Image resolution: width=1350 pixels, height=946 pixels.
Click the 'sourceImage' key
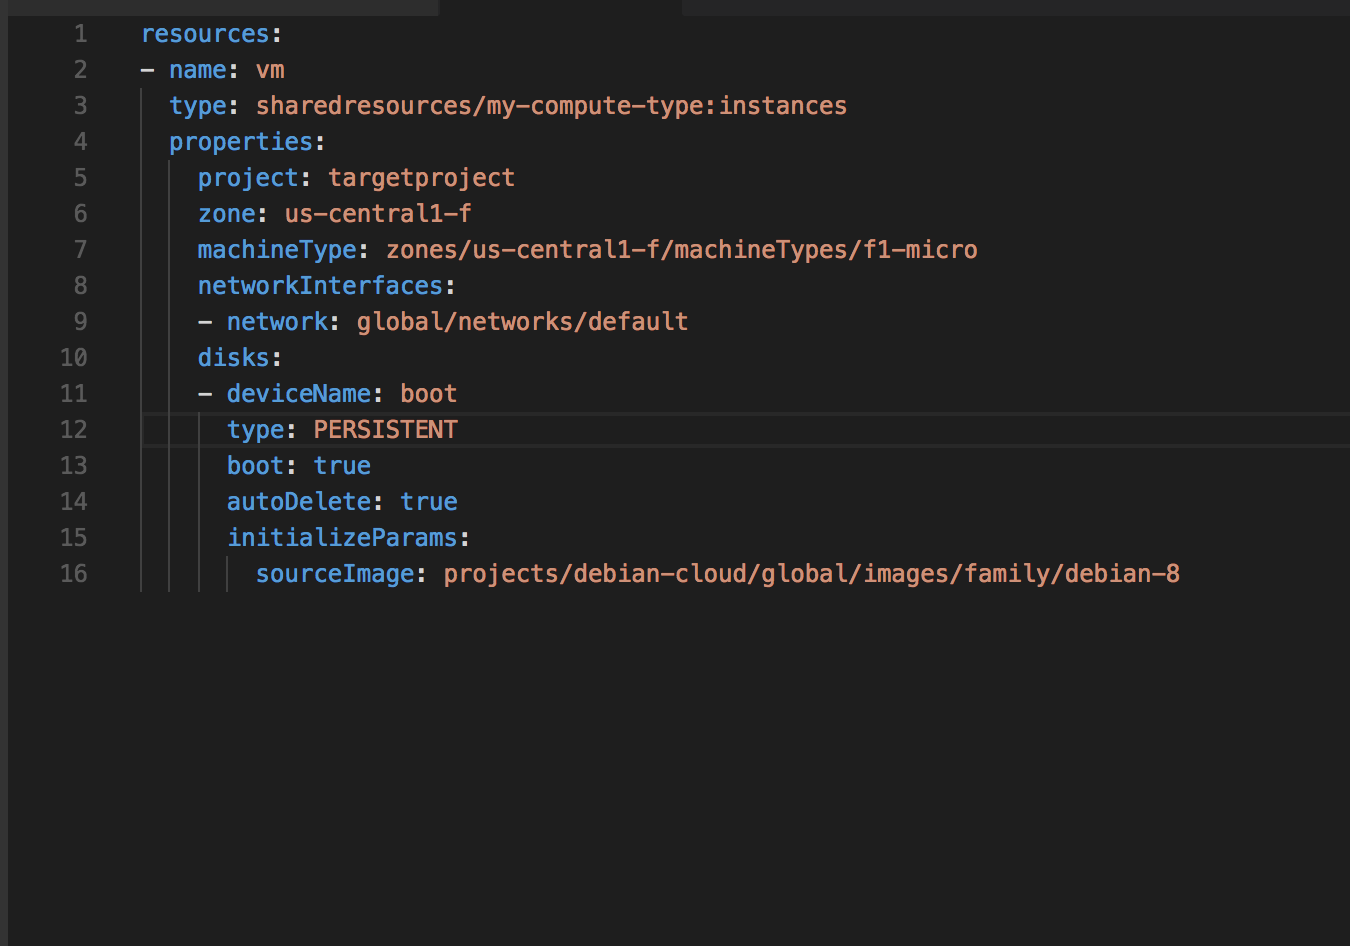pyautogui.click(x=334, y=574)
